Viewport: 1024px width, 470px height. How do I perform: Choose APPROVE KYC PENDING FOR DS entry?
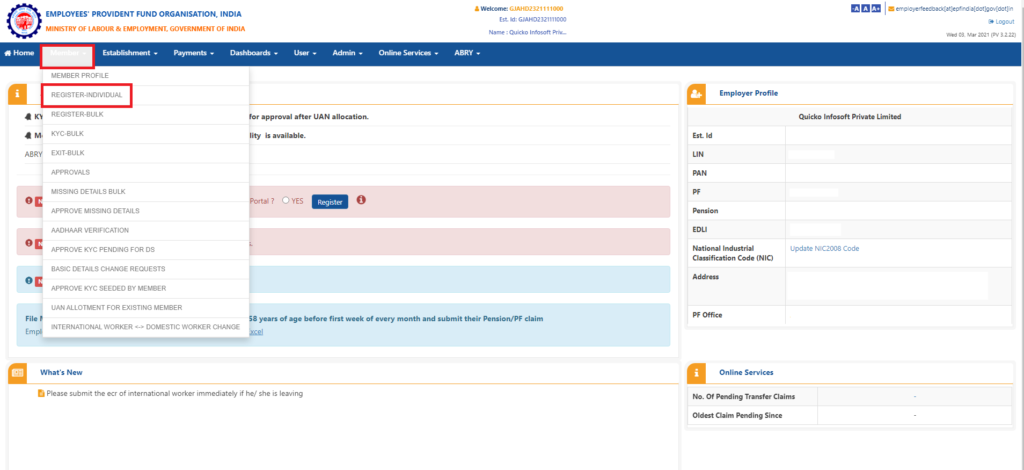146,249
